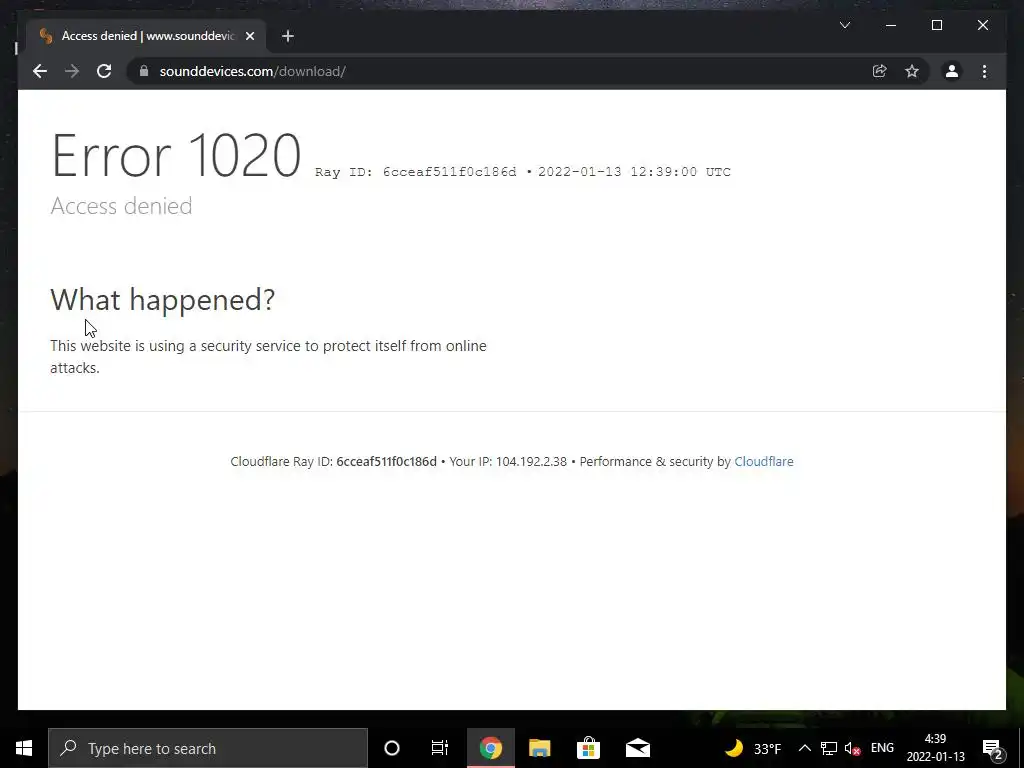Click the Access denied subtitle
Viewport: 1024px width, 768px height.
click(121, 206)
